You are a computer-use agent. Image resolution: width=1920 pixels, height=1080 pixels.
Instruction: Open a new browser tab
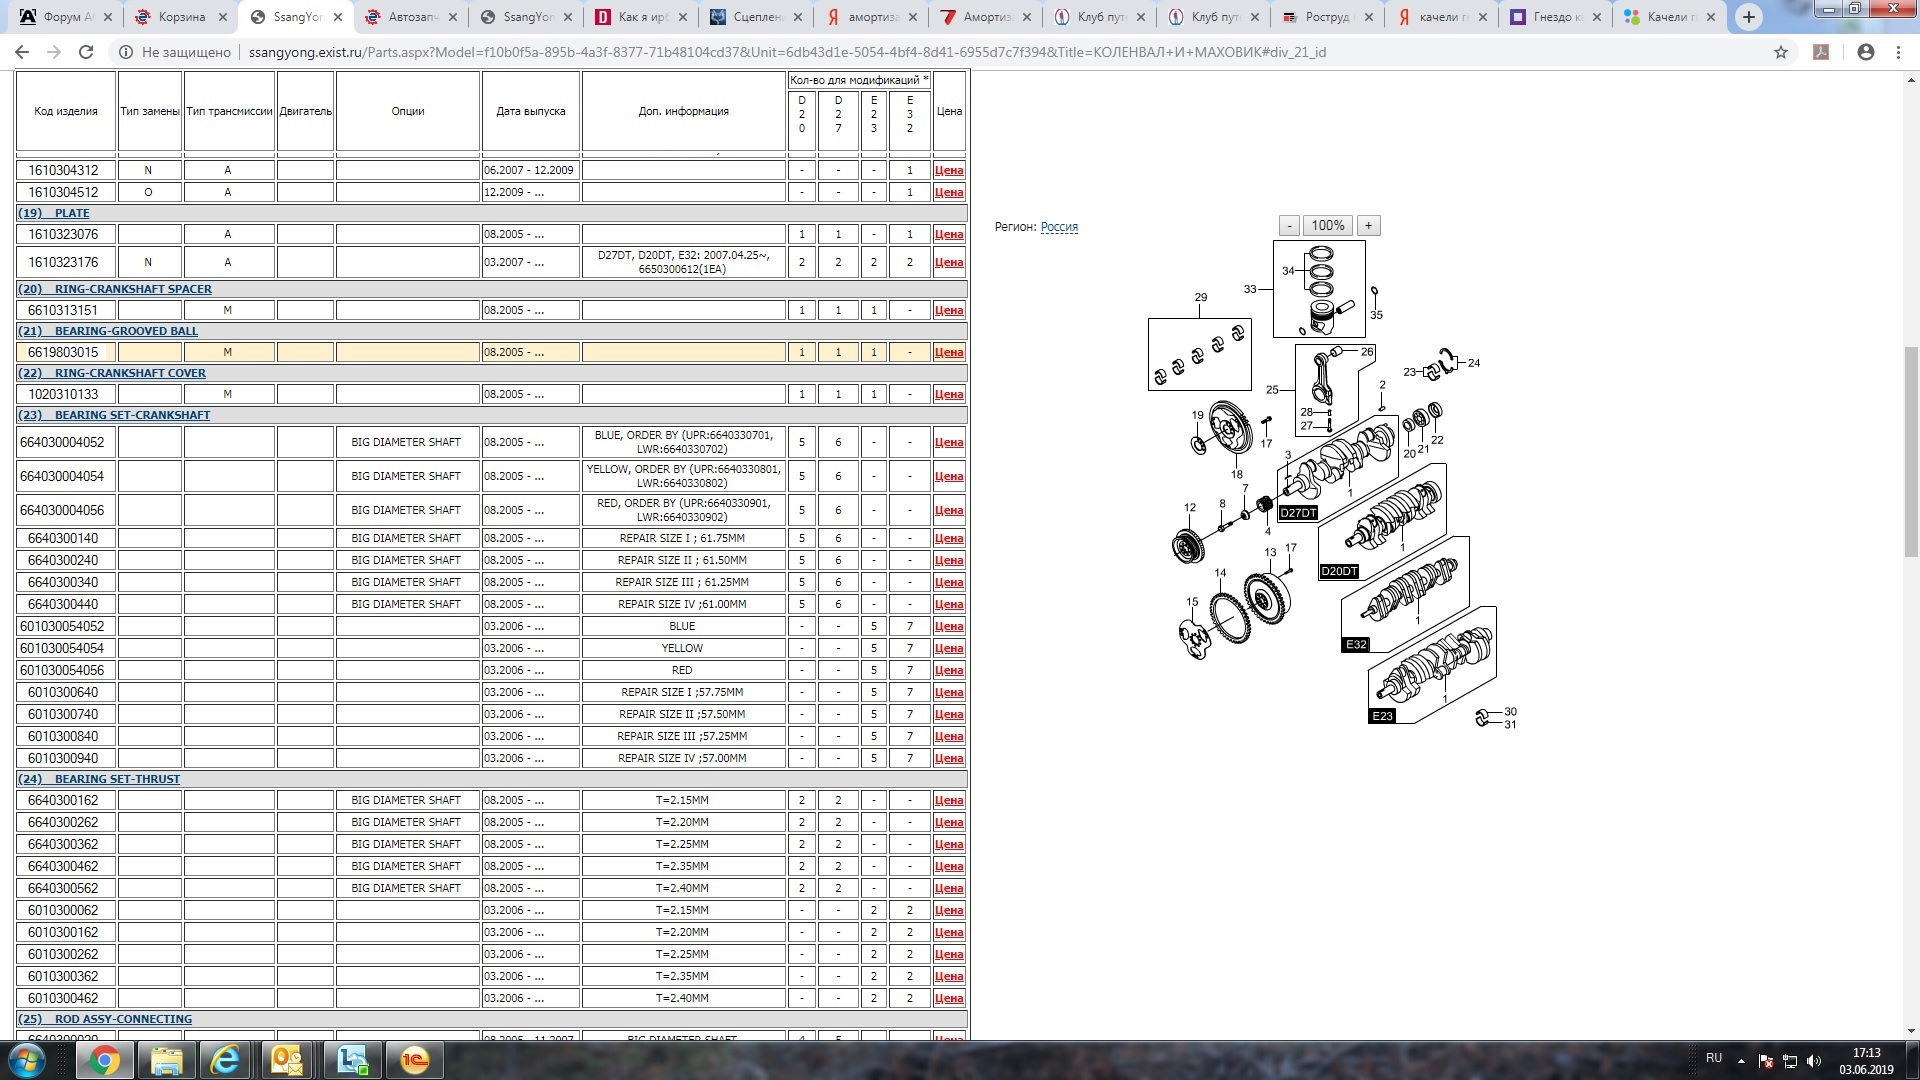coord(1749,17)
